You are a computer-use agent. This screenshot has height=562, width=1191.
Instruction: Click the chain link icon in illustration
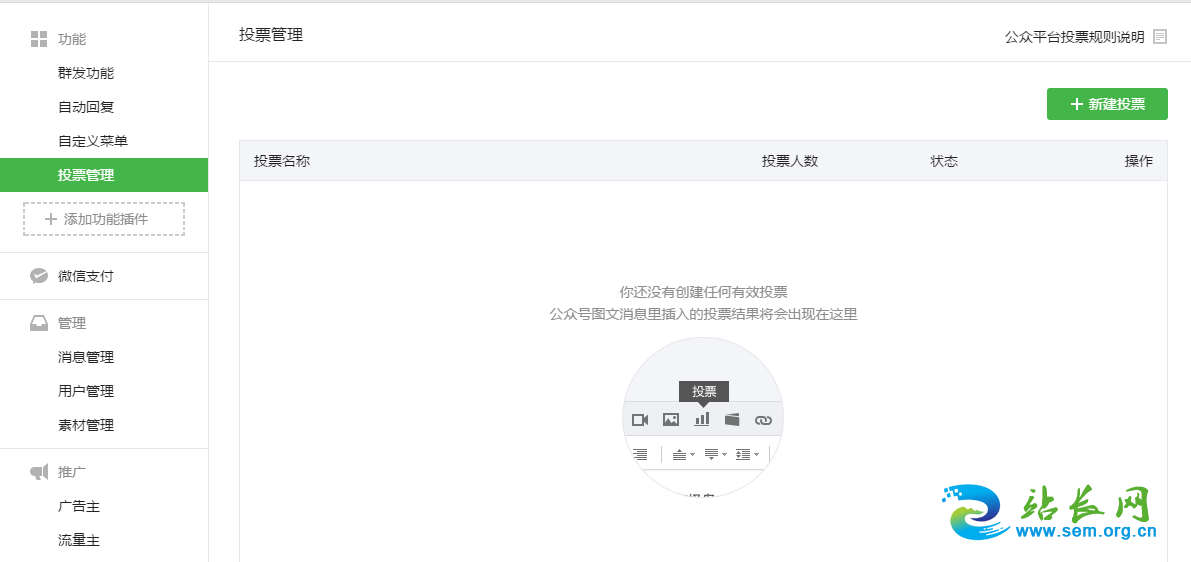tap(763, 420)
